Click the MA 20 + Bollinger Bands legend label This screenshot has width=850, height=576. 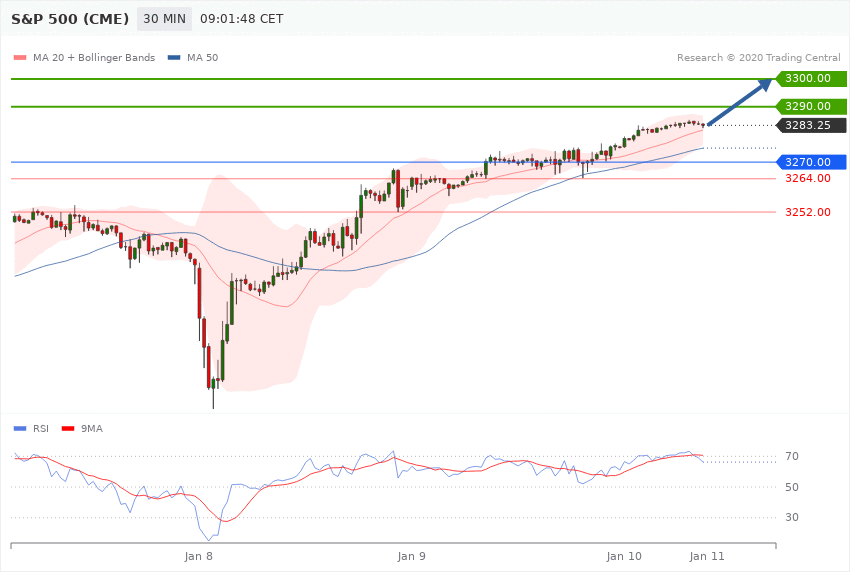(94, 58)
